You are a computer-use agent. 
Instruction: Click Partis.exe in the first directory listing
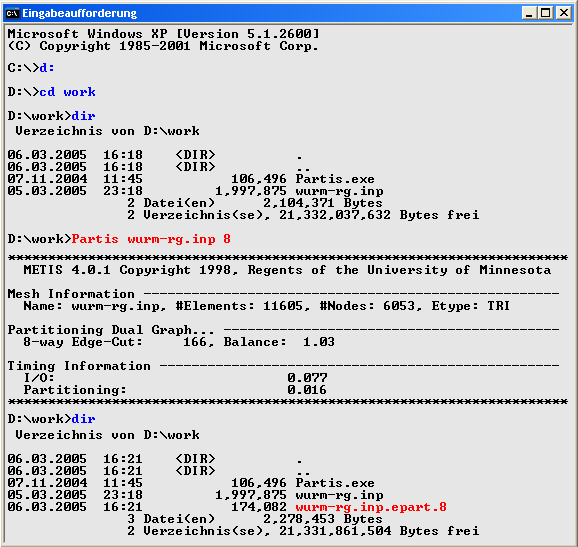point(335,179)
